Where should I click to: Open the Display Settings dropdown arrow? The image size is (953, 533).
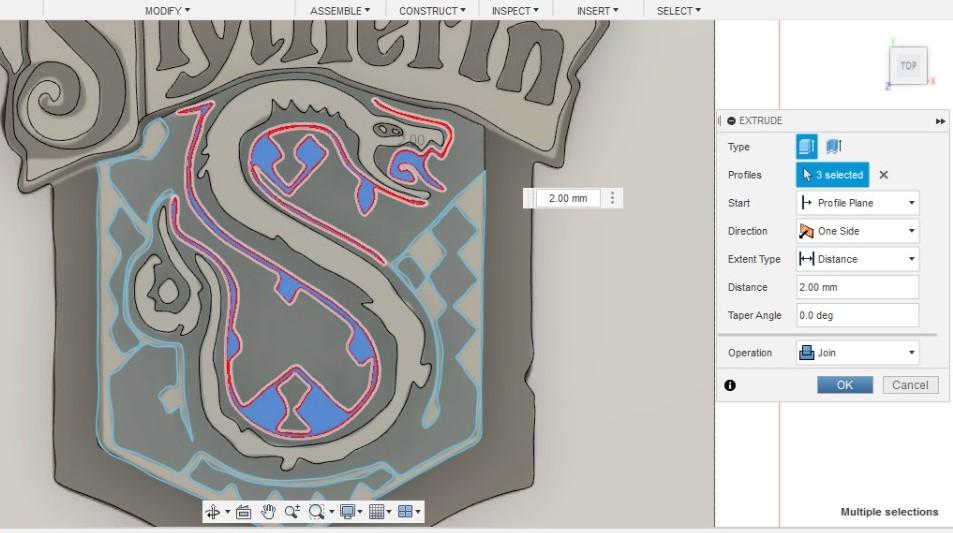360,512
